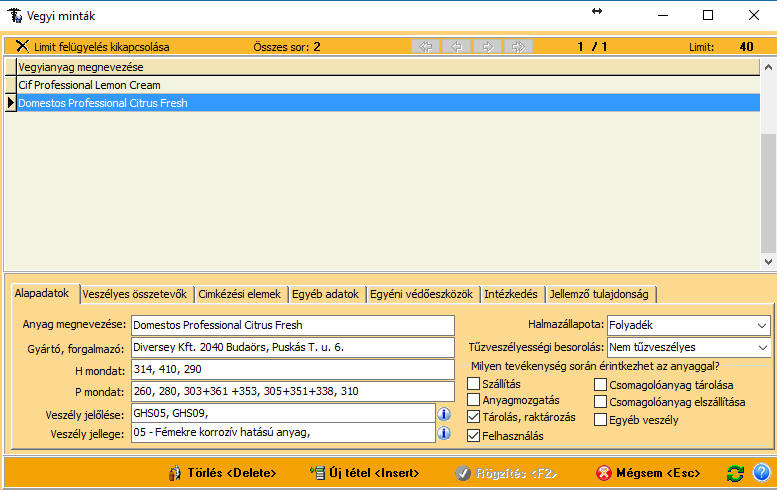
Task: Uncheck Tárolás, raktározás checkbox
Action: click(x=473, y=417)
